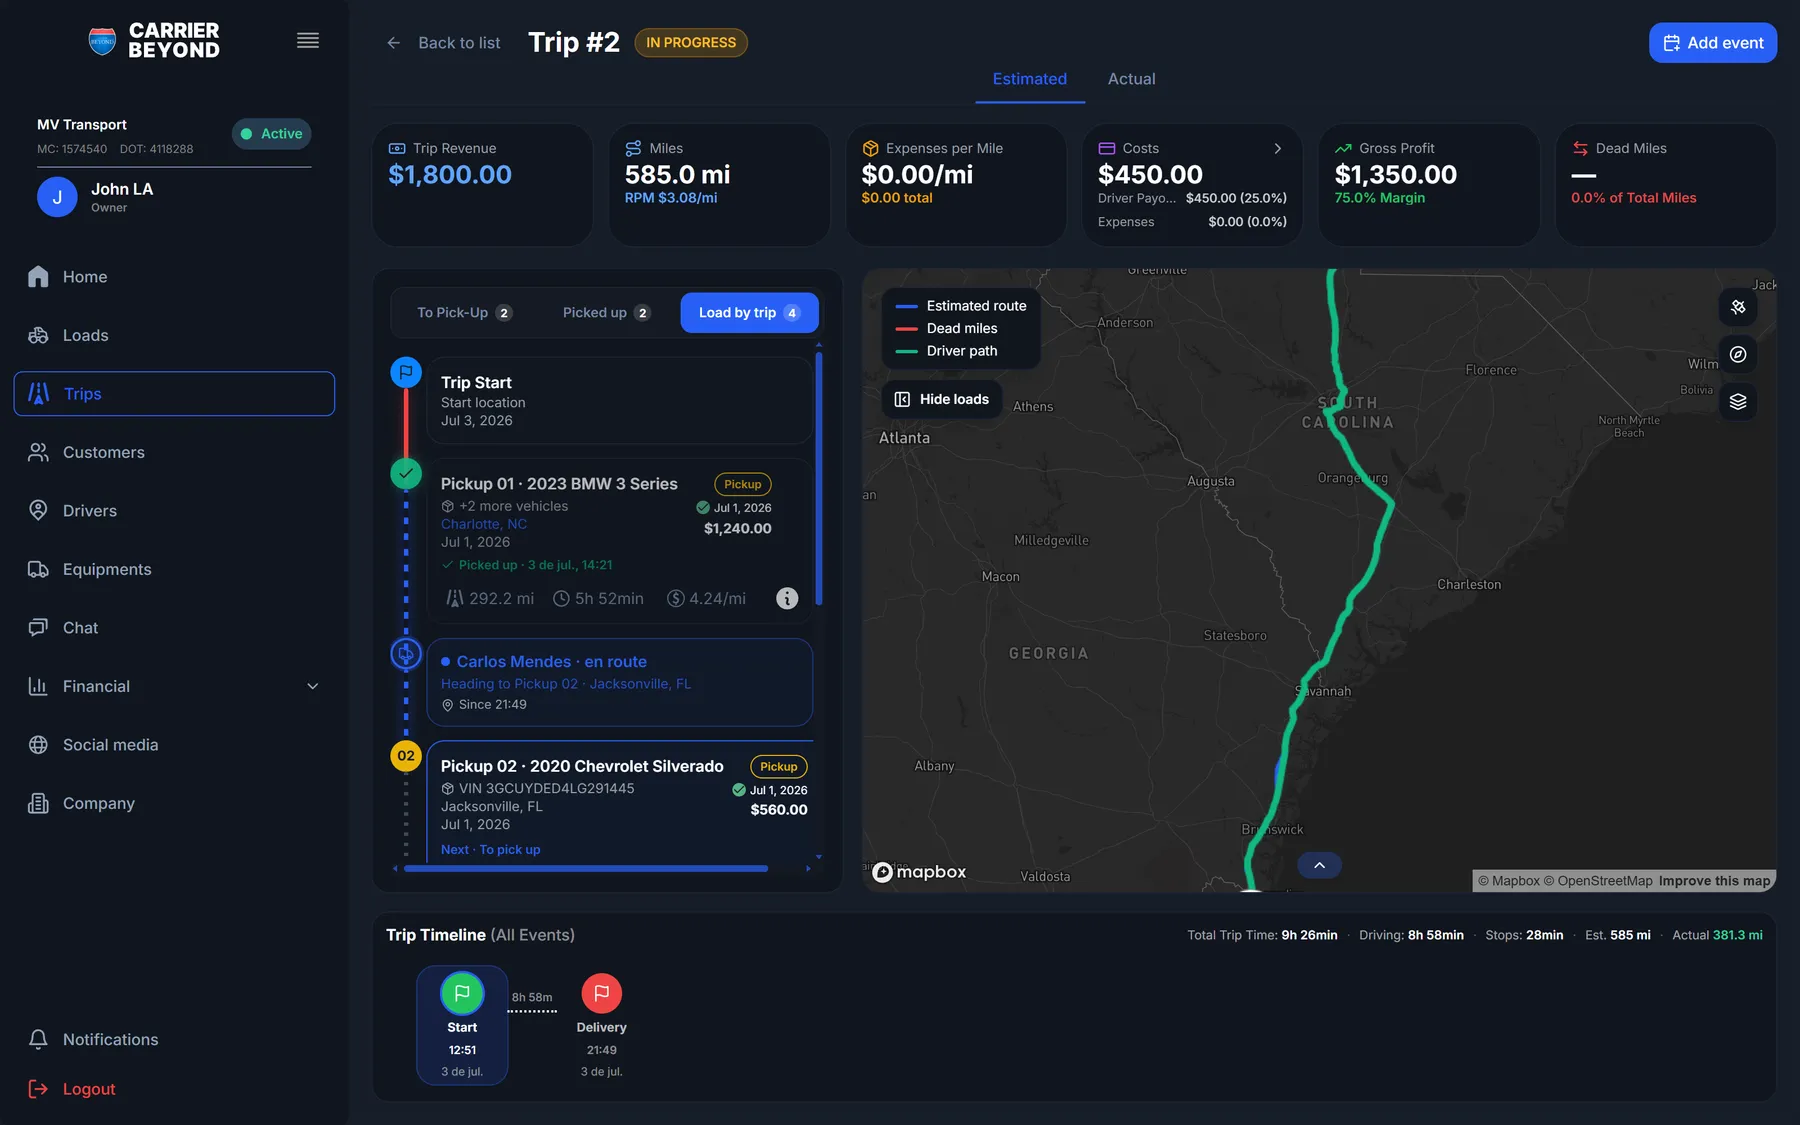The width and height of the screenshot is (1800, 1125).
Task: Click the satellite view icon on map
Action: (1738, 307)
